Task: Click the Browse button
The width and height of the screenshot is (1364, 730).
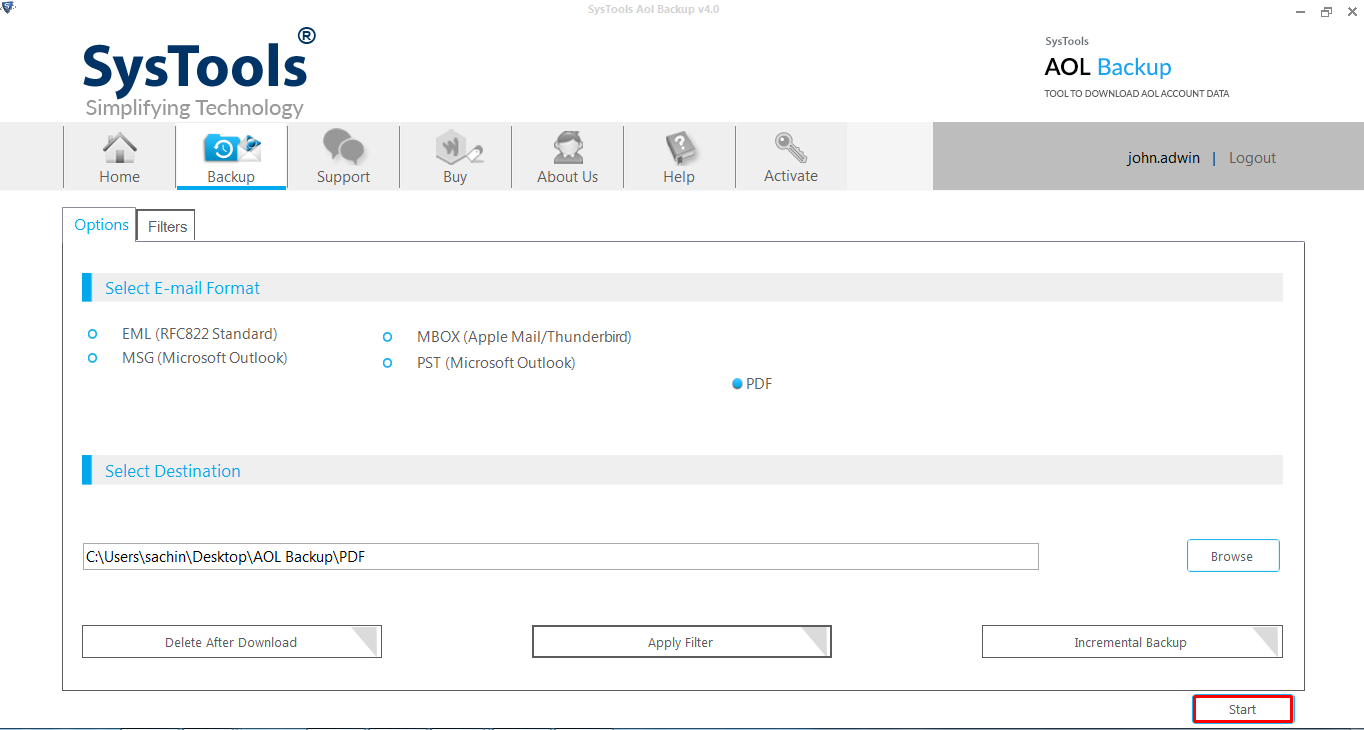Action: pos(1233,556)
